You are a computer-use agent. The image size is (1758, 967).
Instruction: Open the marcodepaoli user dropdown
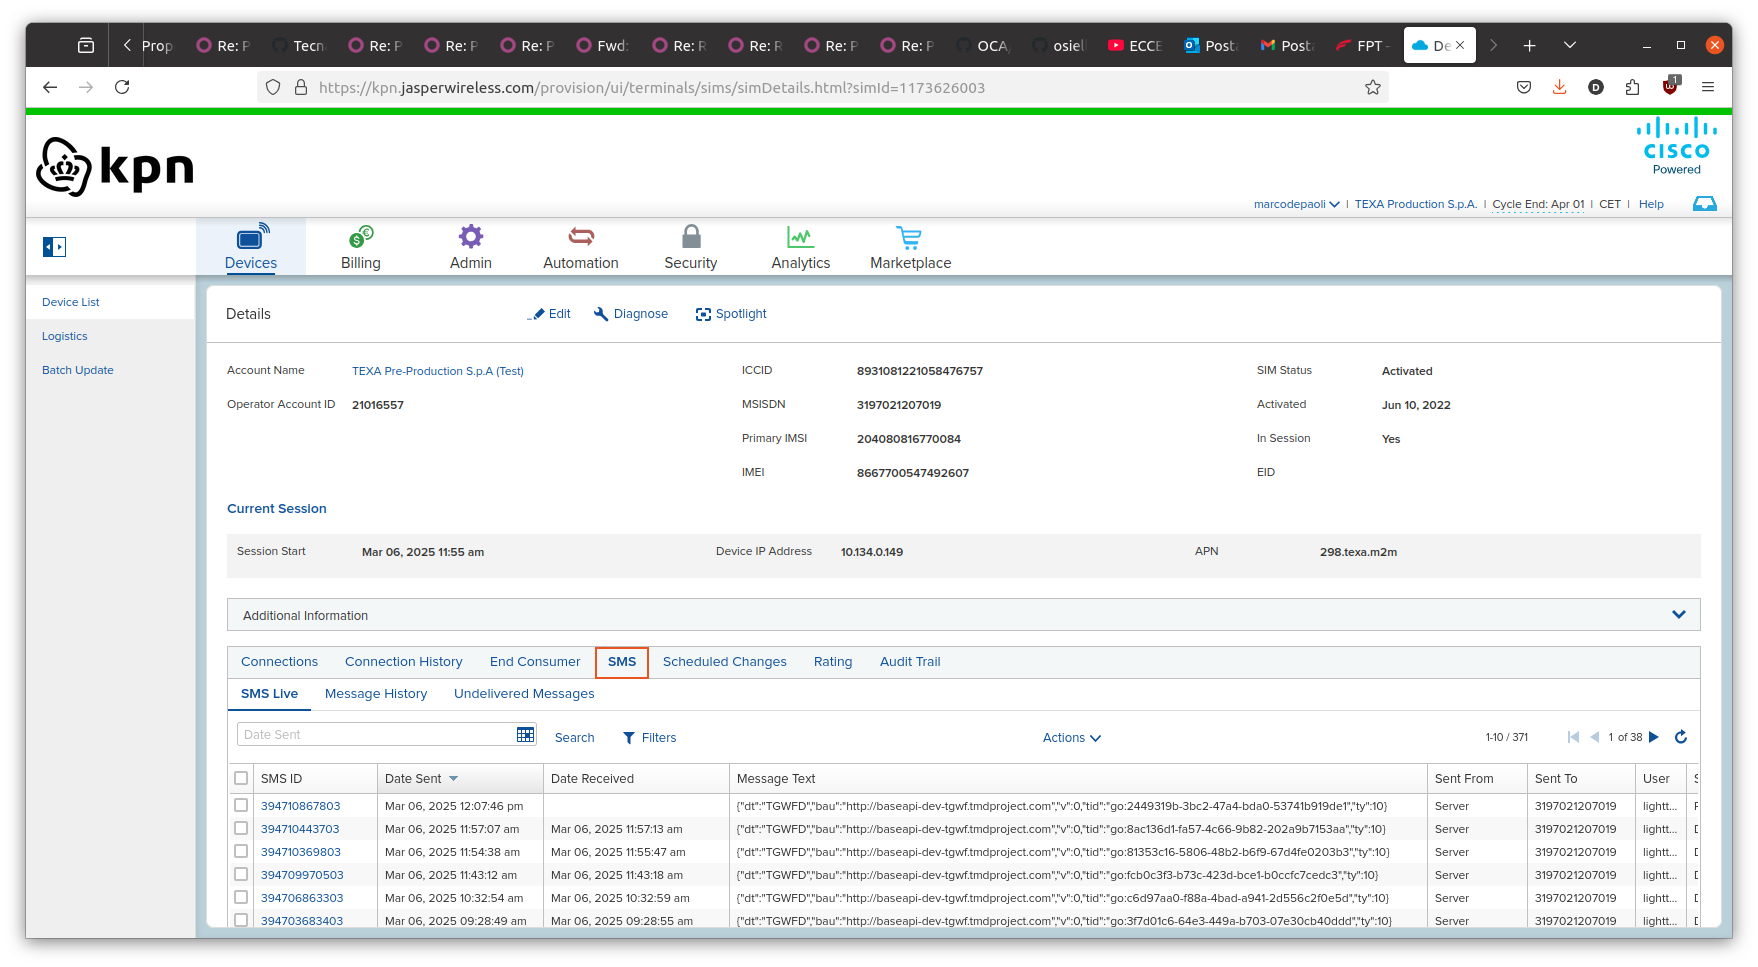pos(1297,204)
